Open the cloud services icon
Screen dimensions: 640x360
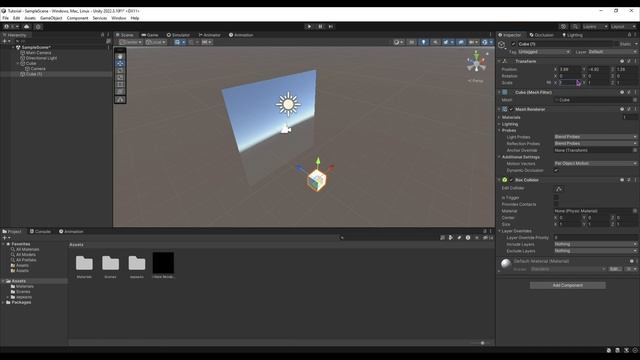pos(27,27)
